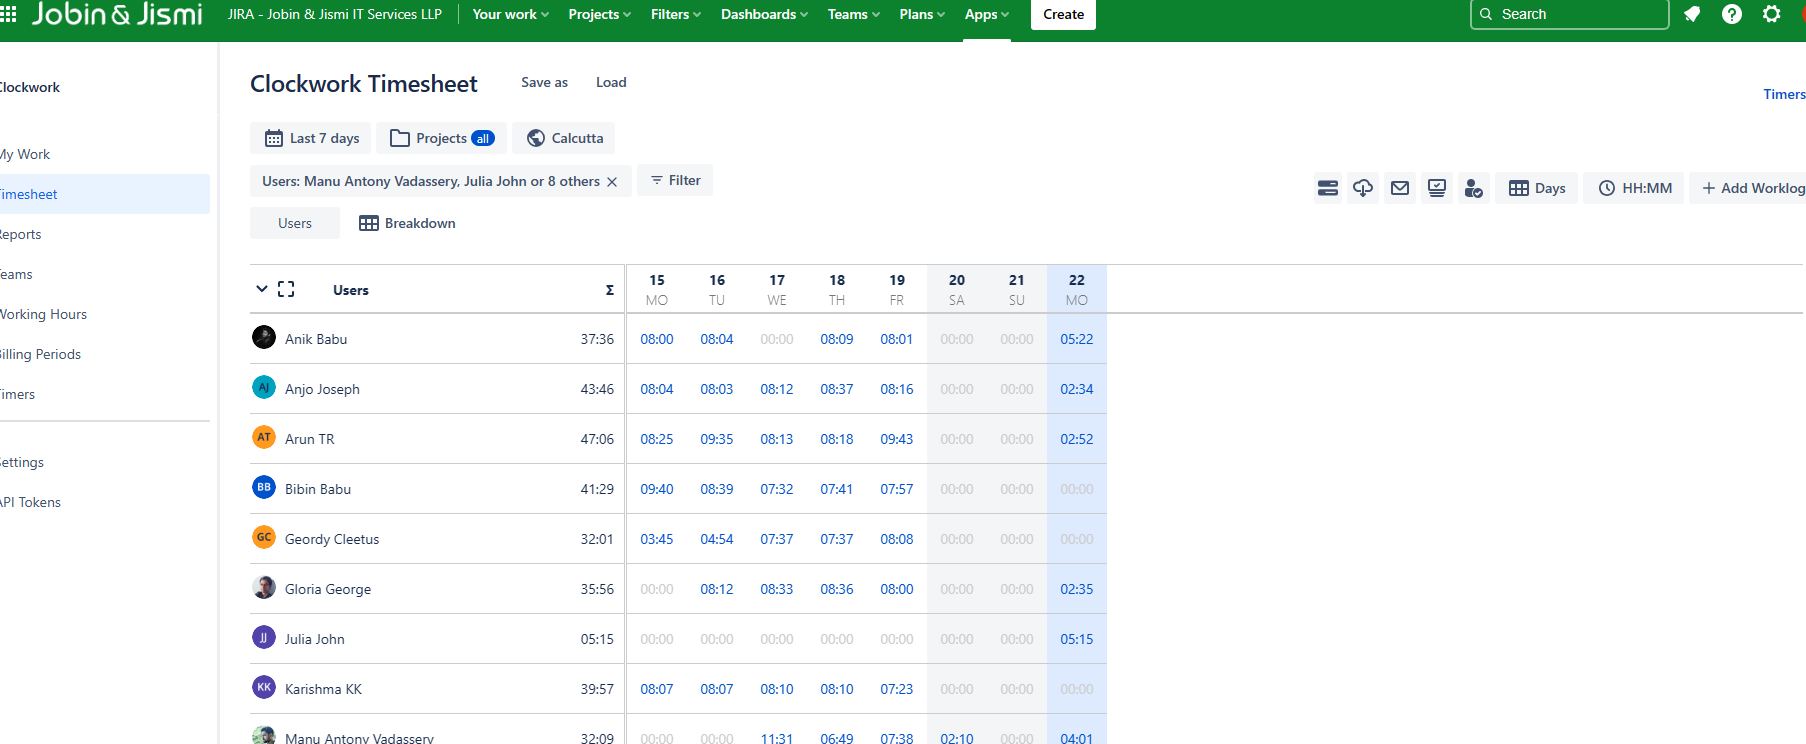Open the settings gear icon
This screenshot has height=744, width=1806.
pyautogui.click(x=1771, y=14)
